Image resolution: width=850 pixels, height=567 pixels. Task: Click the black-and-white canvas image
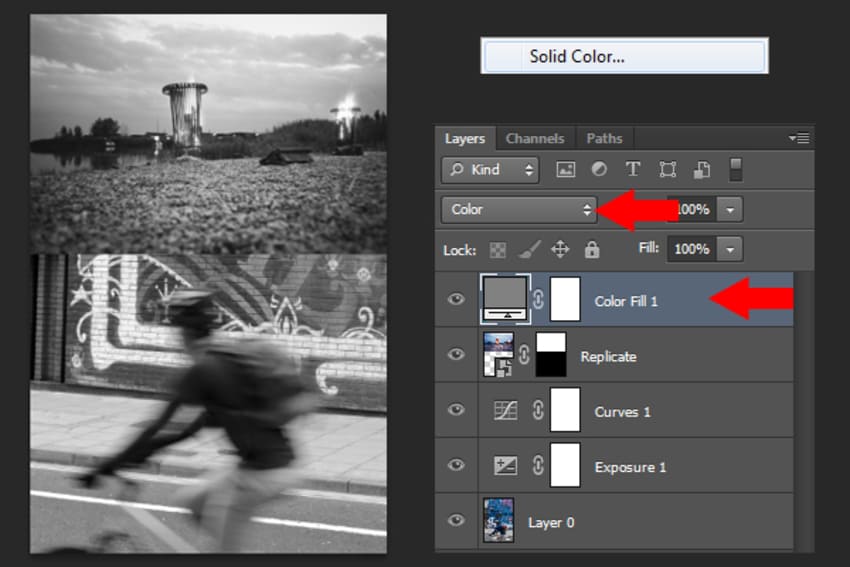click(208, 284)
